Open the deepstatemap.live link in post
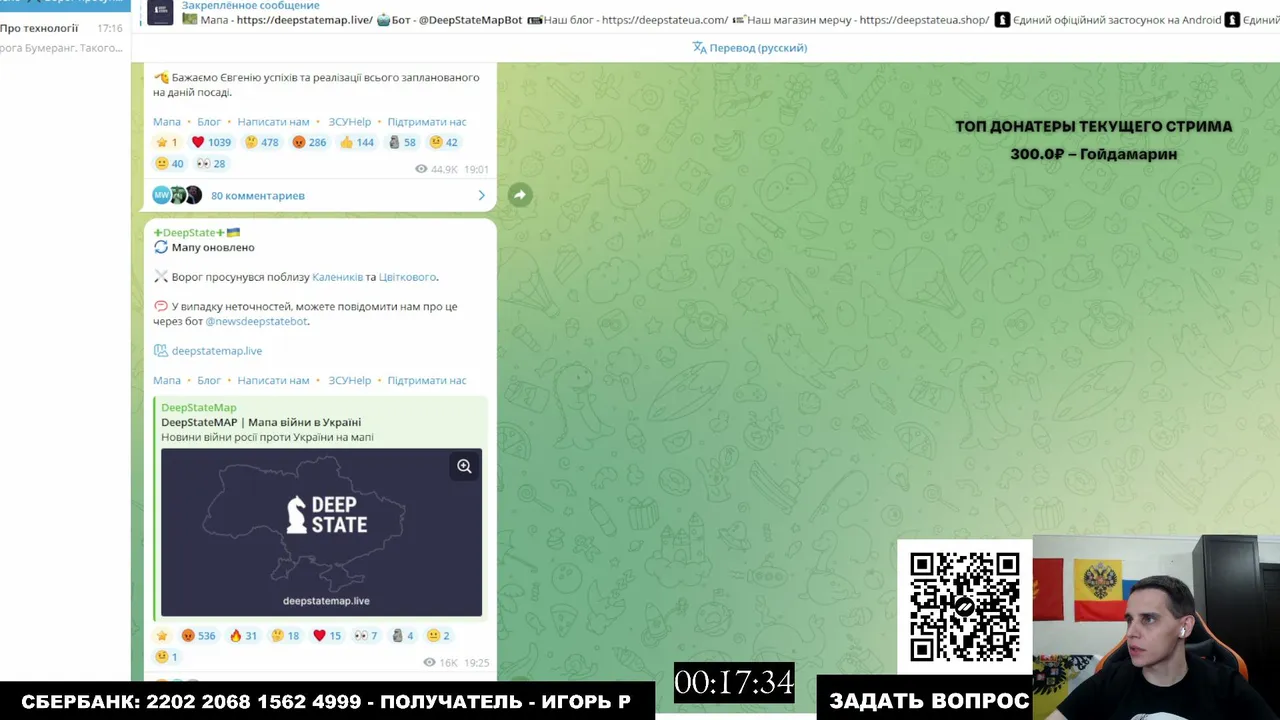 point(217,351)
